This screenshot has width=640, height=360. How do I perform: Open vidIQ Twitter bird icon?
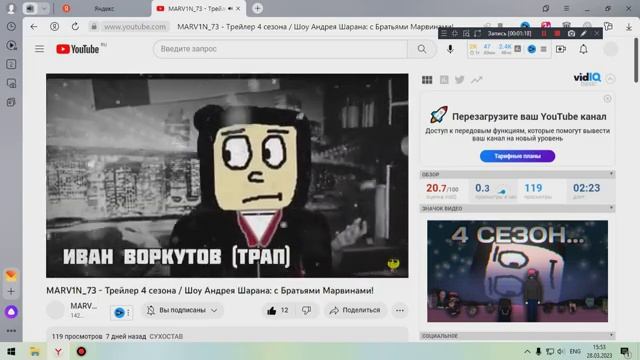point(460,80)
